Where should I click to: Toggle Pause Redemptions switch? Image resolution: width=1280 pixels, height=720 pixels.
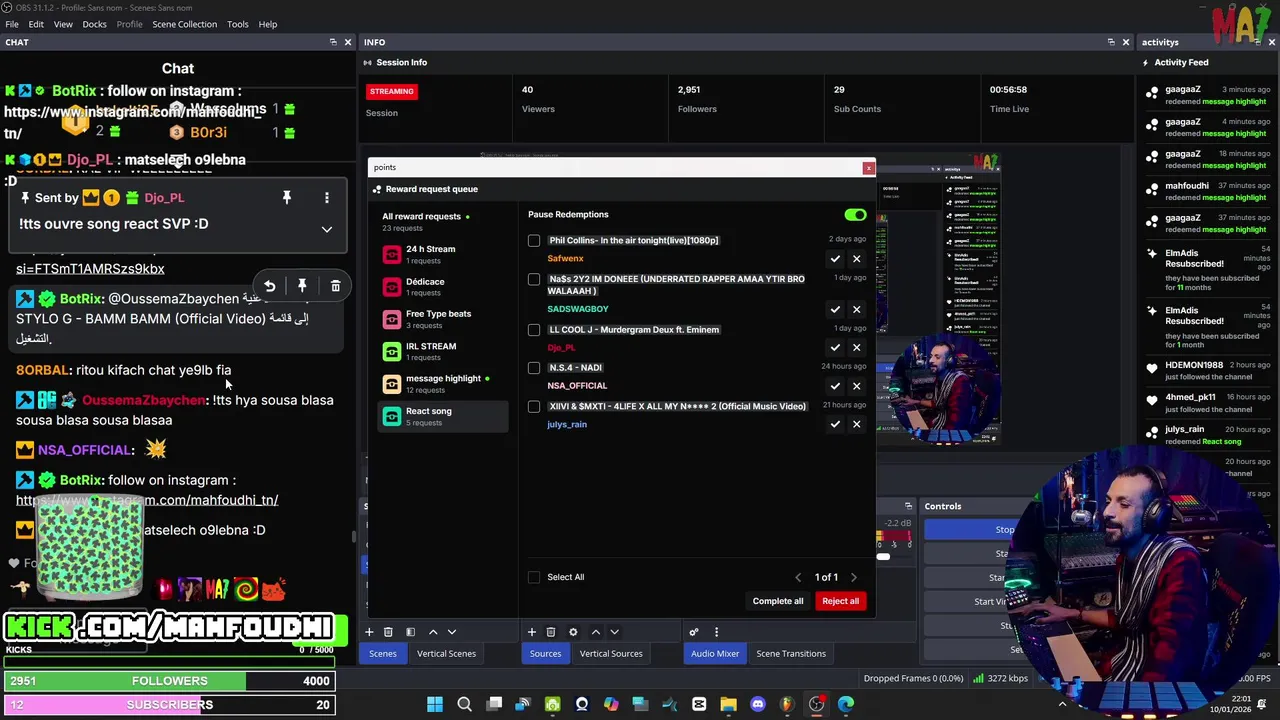pos(855,215)
